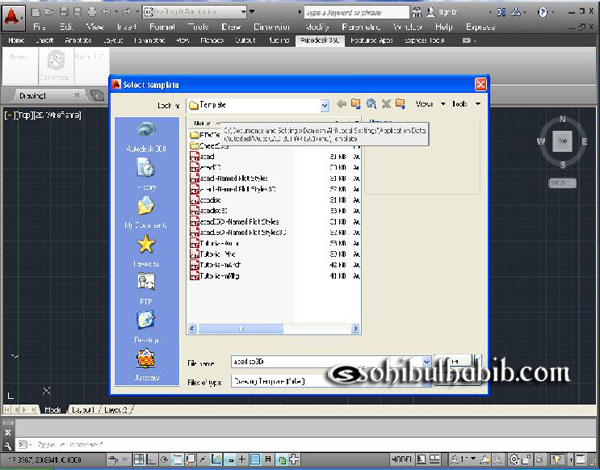Click the Create New Folder icon

pyautogui.click(x=400, y=104)
